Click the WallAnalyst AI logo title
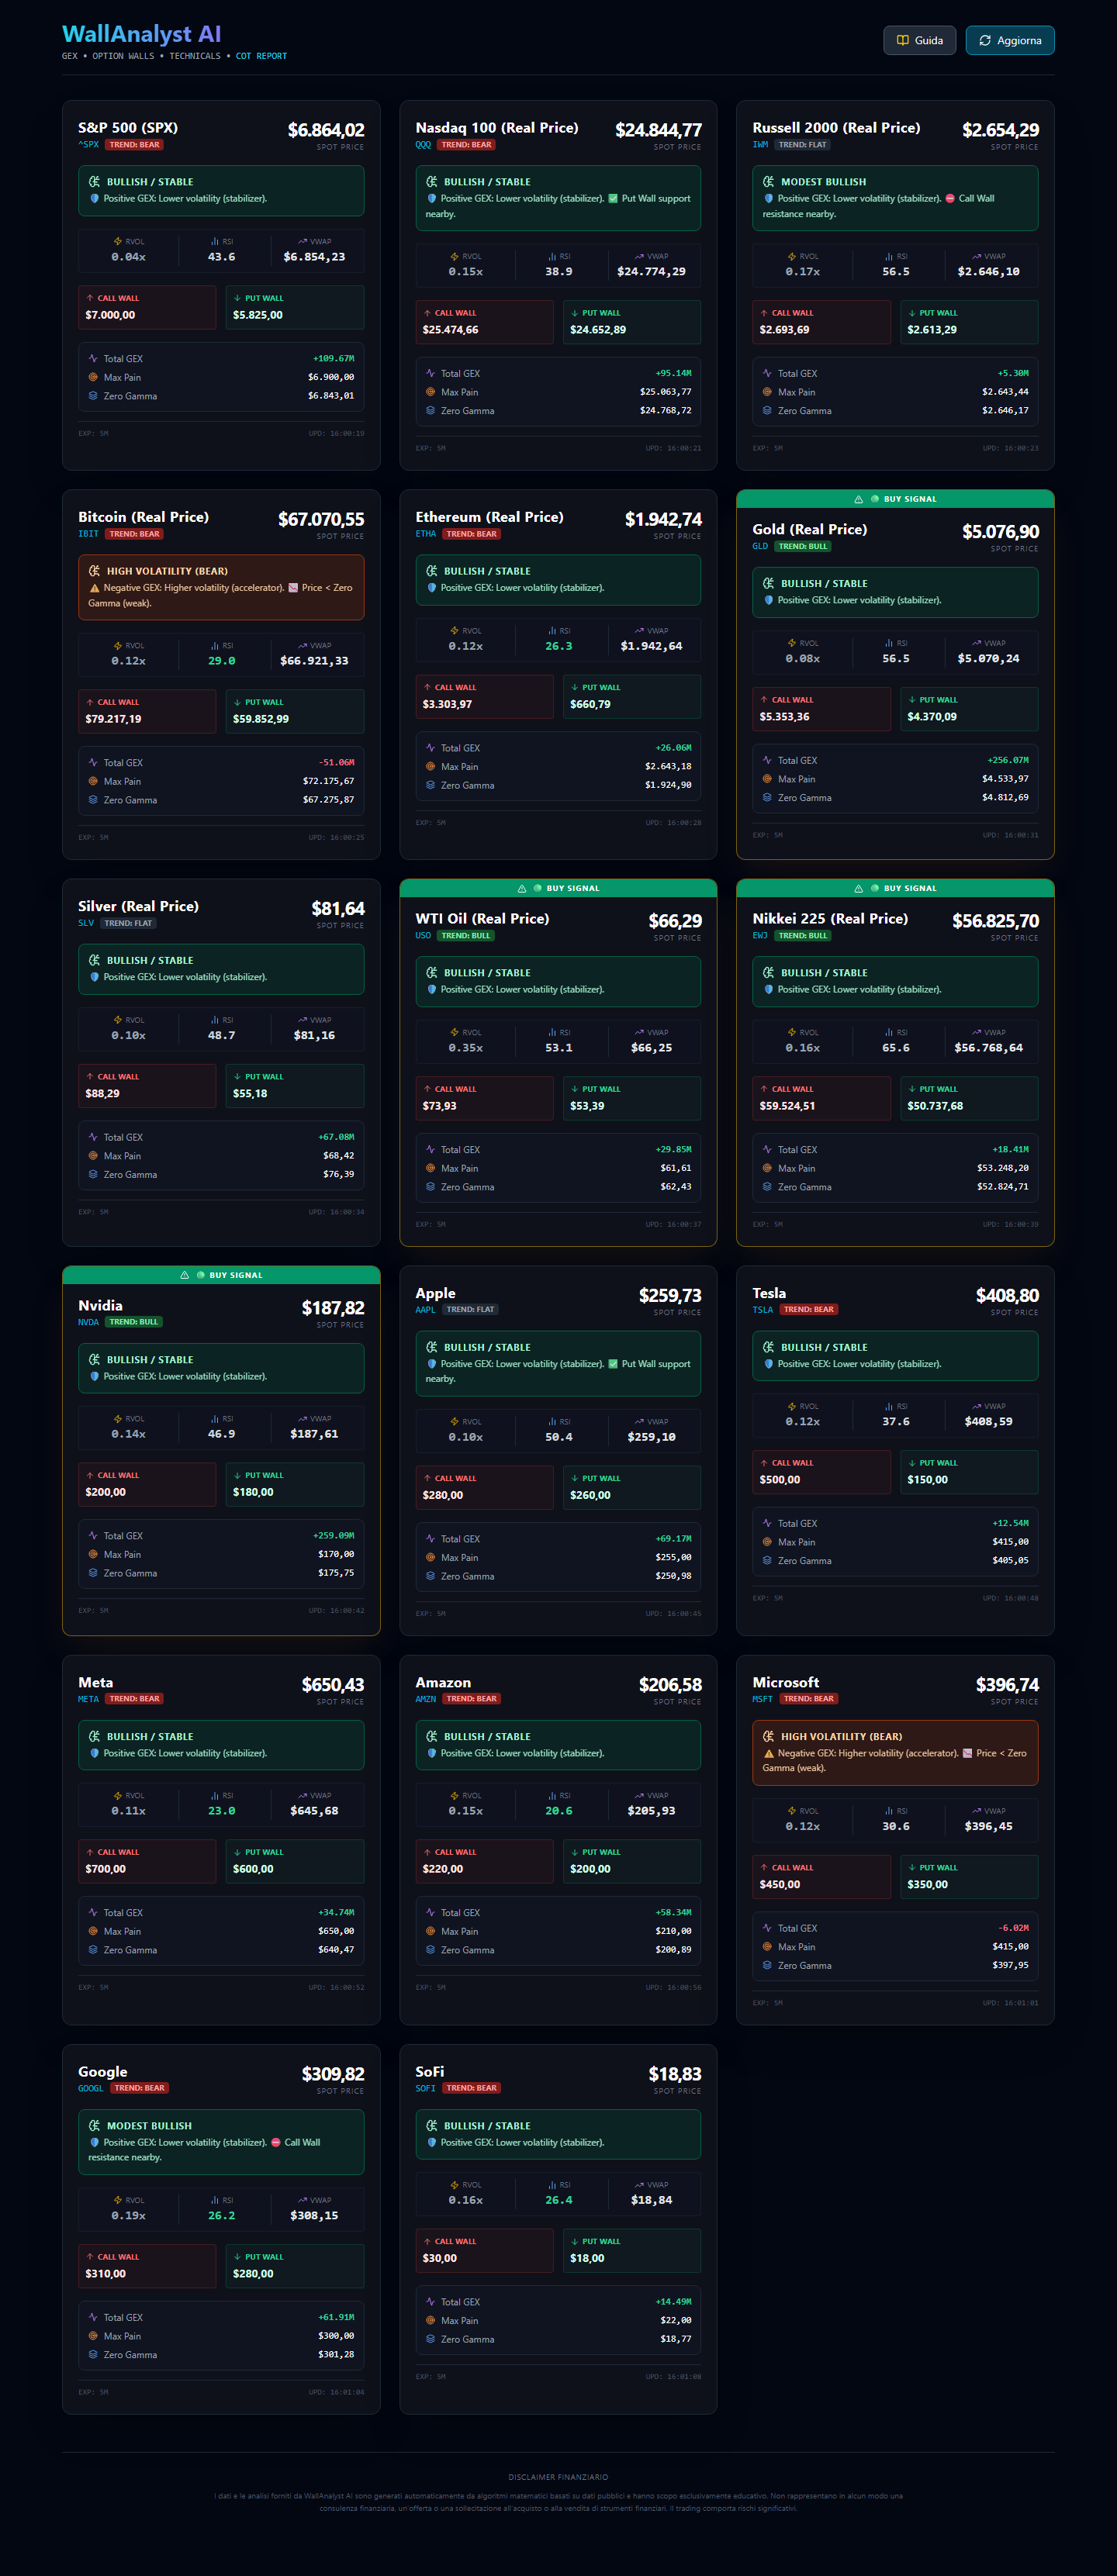Viewport: 1117px width, 2576px height. point(141,34)
